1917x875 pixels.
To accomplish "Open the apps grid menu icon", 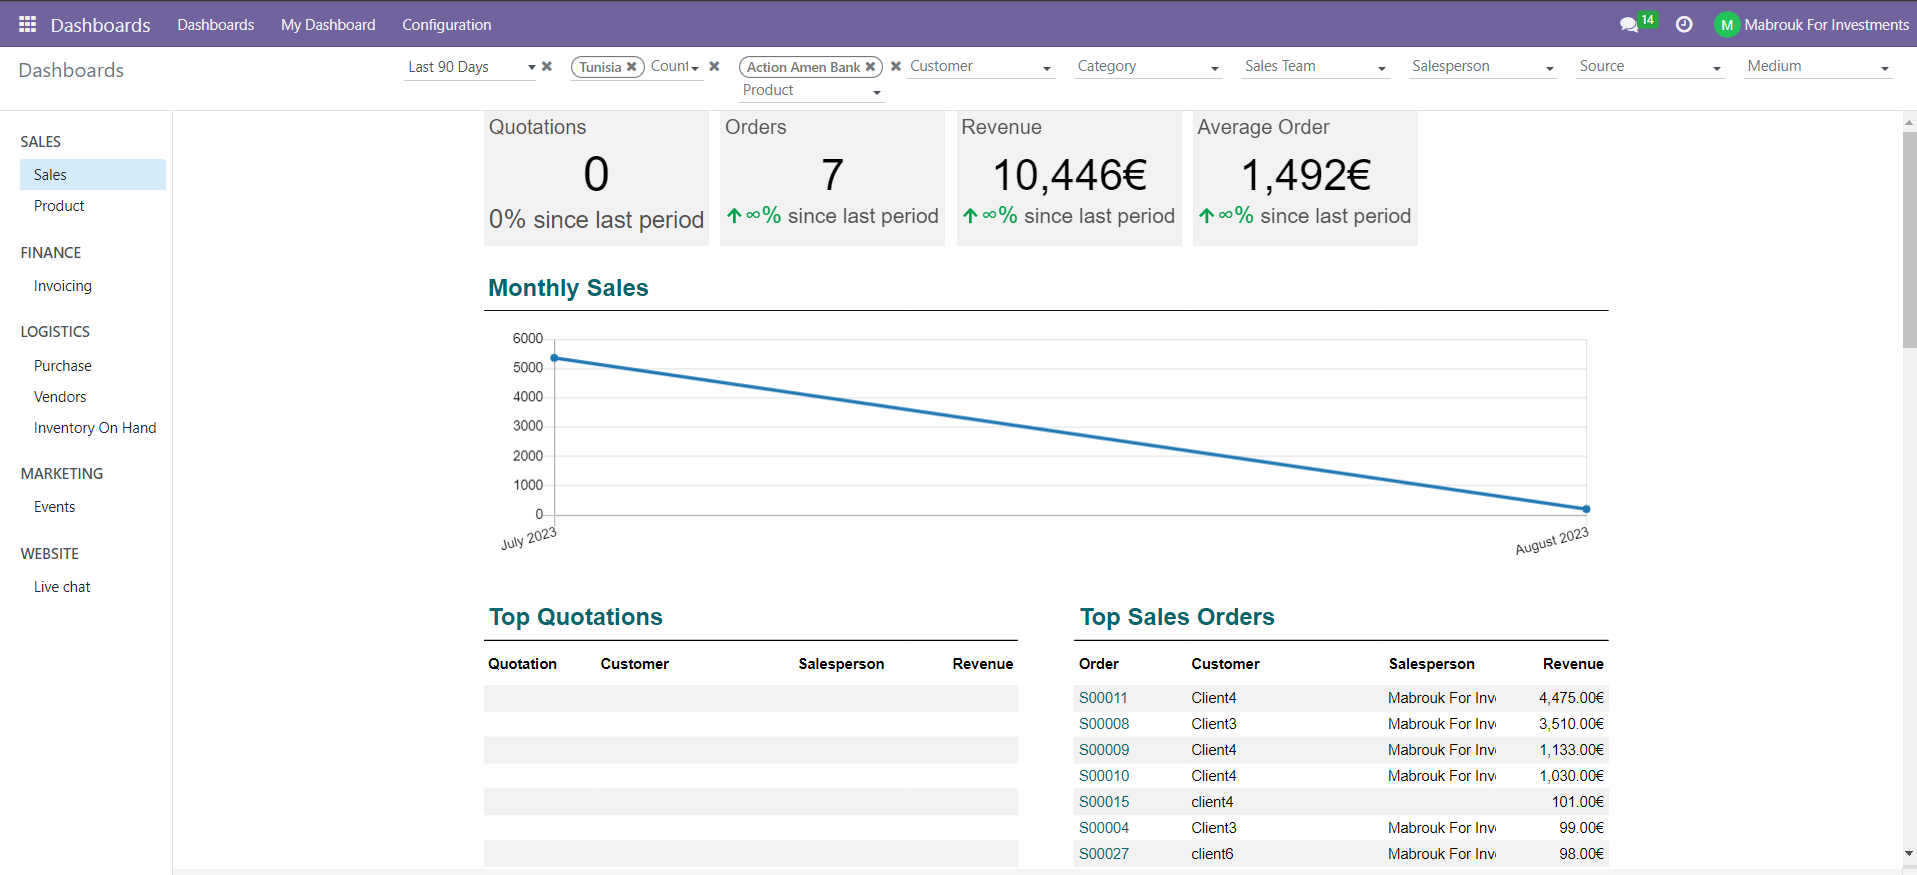I will (27, 24).
